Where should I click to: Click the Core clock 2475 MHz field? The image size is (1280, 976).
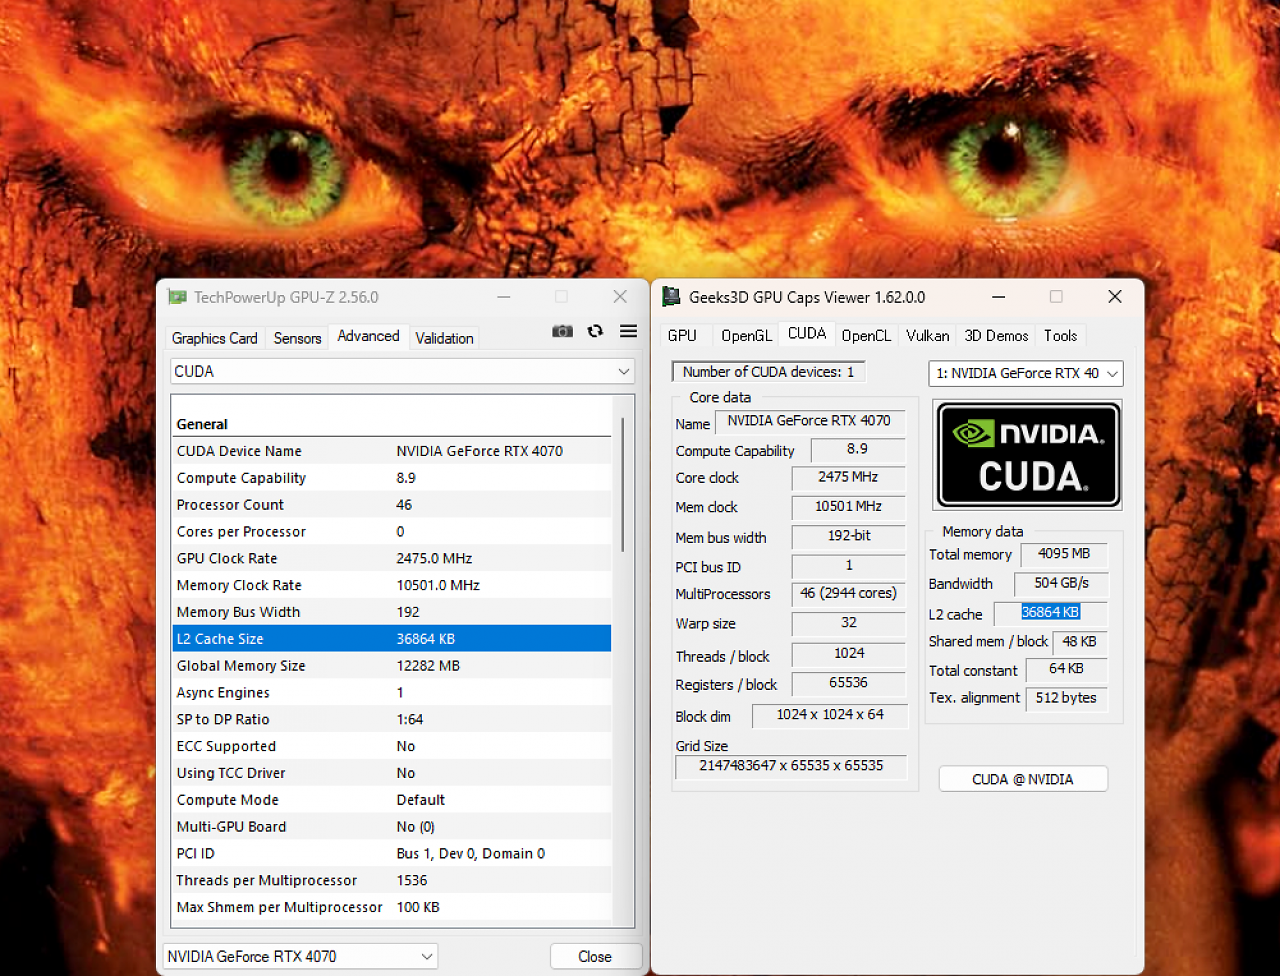point(848,477)
